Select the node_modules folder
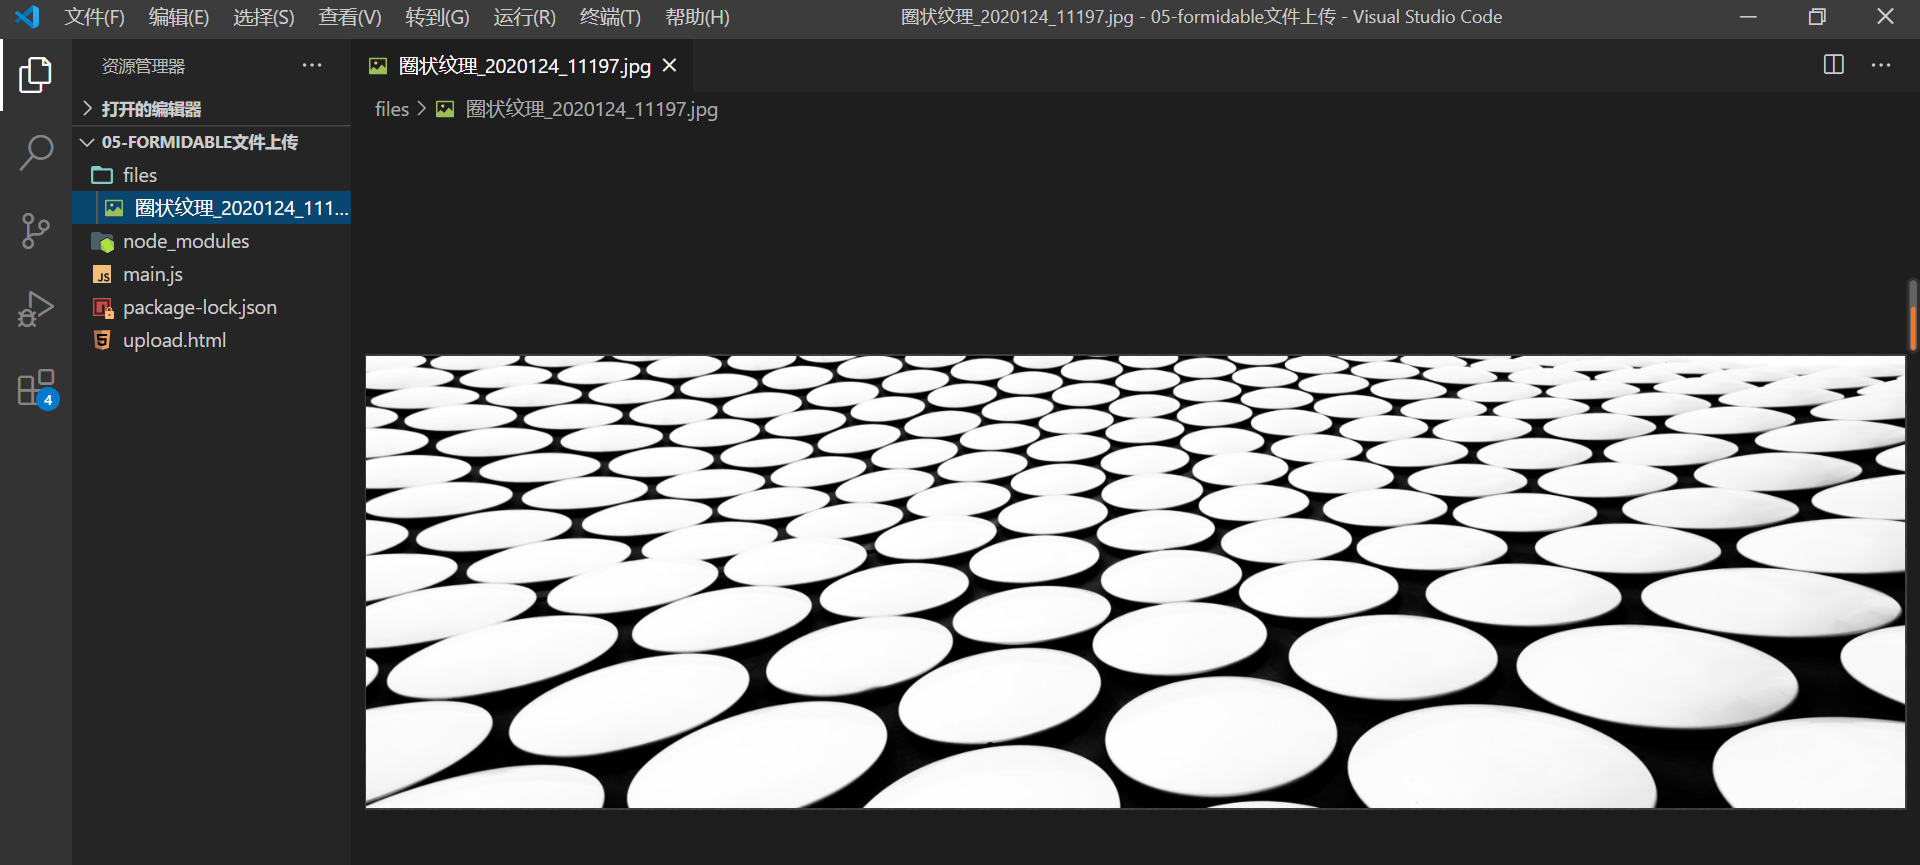This screenshot has height=865, width=1920. pos(211,241)
